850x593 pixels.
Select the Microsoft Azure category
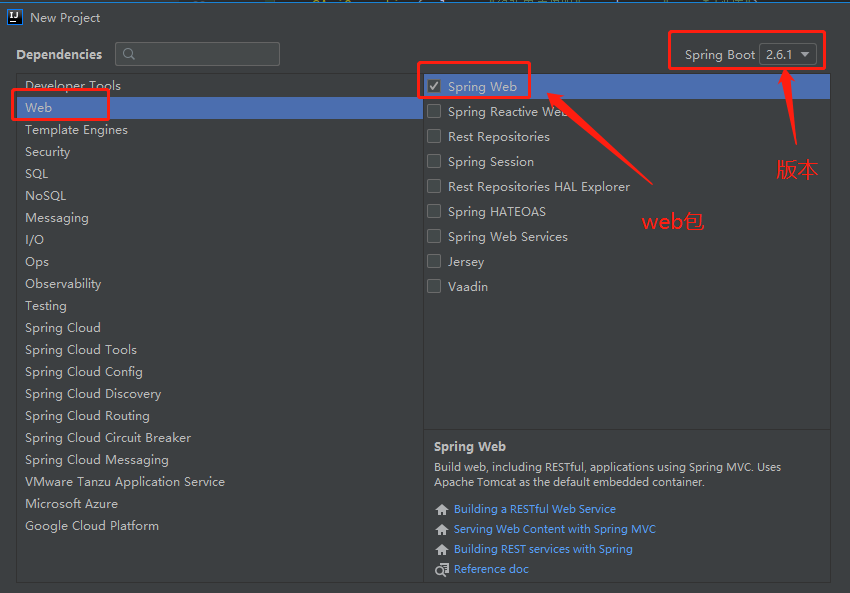click(220, 504)
